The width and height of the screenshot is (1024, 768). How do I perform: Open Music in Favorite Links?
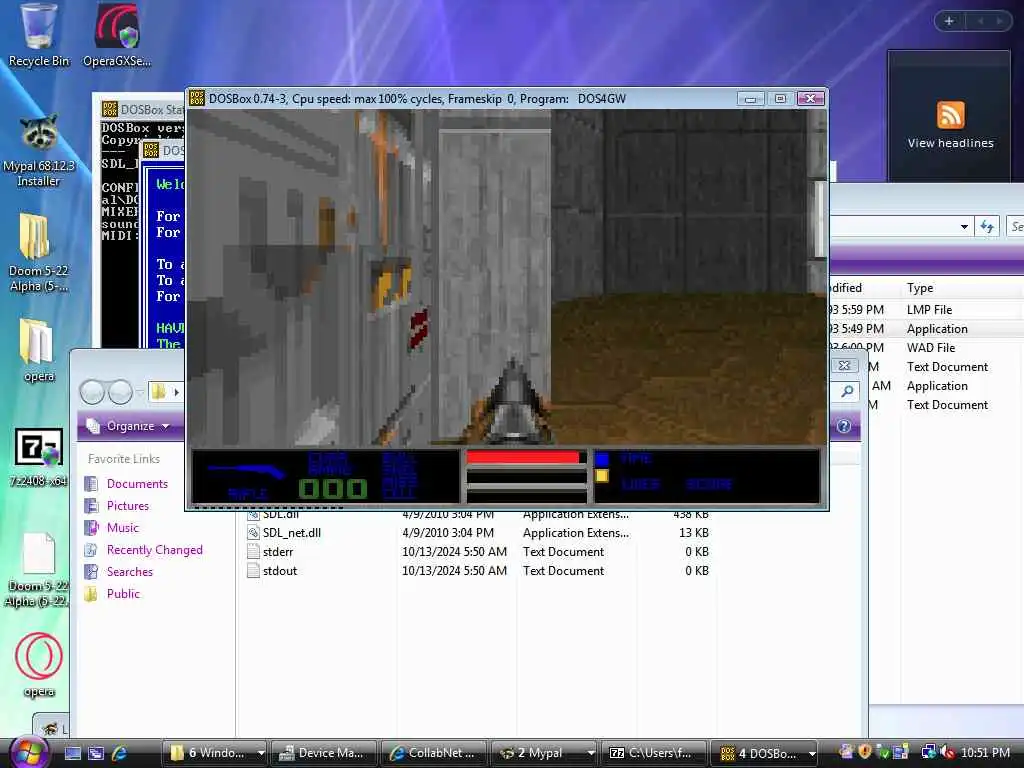(x=123, y=528)
